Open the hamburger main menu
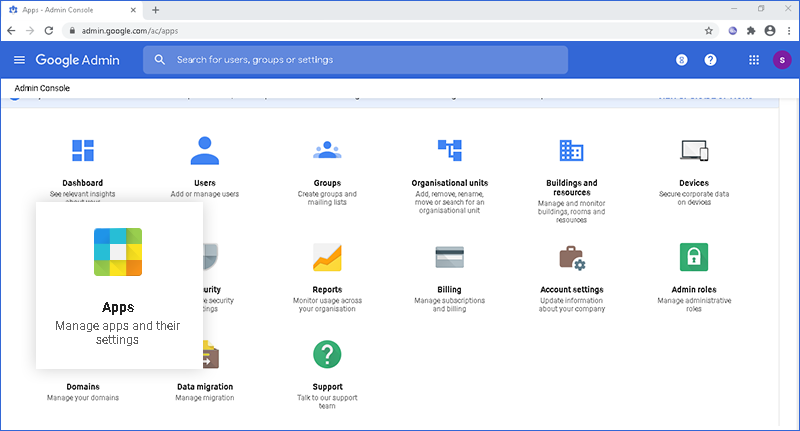Screen dimensions: 800x431 coord(19,60)
